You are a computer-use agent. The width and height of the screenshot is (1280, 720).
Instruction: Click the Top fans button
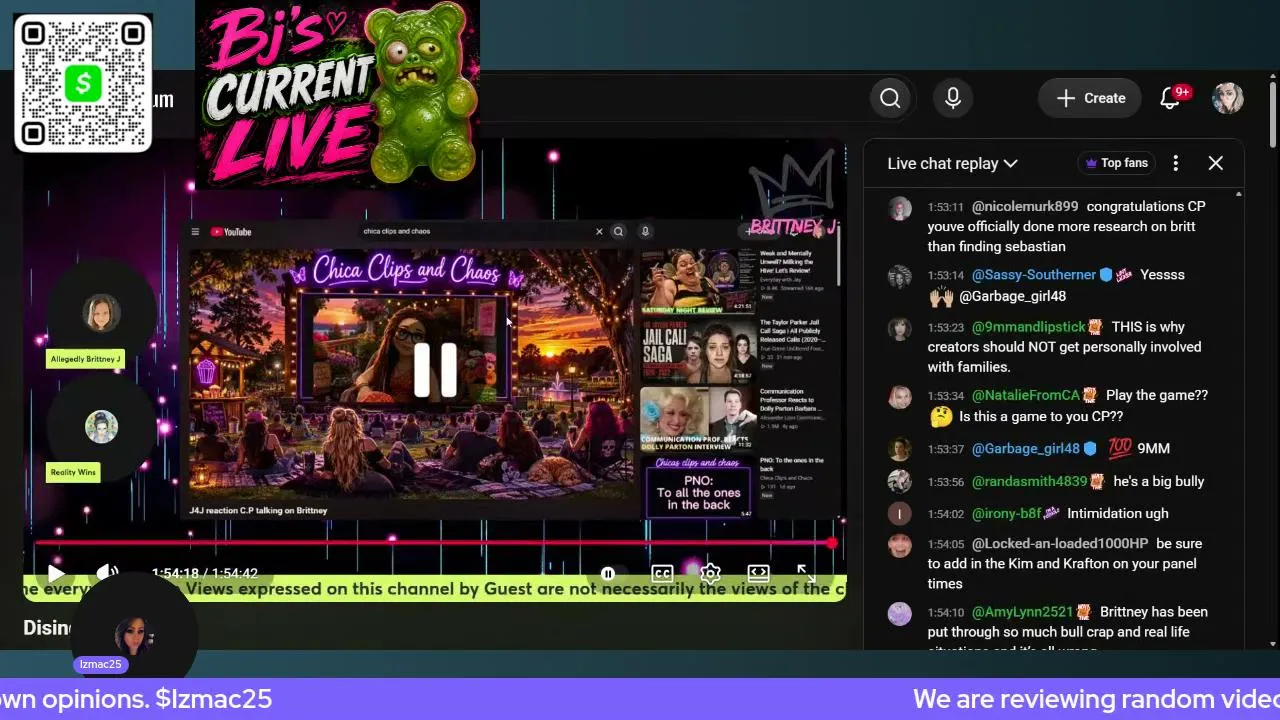(x=1116, y=163)
